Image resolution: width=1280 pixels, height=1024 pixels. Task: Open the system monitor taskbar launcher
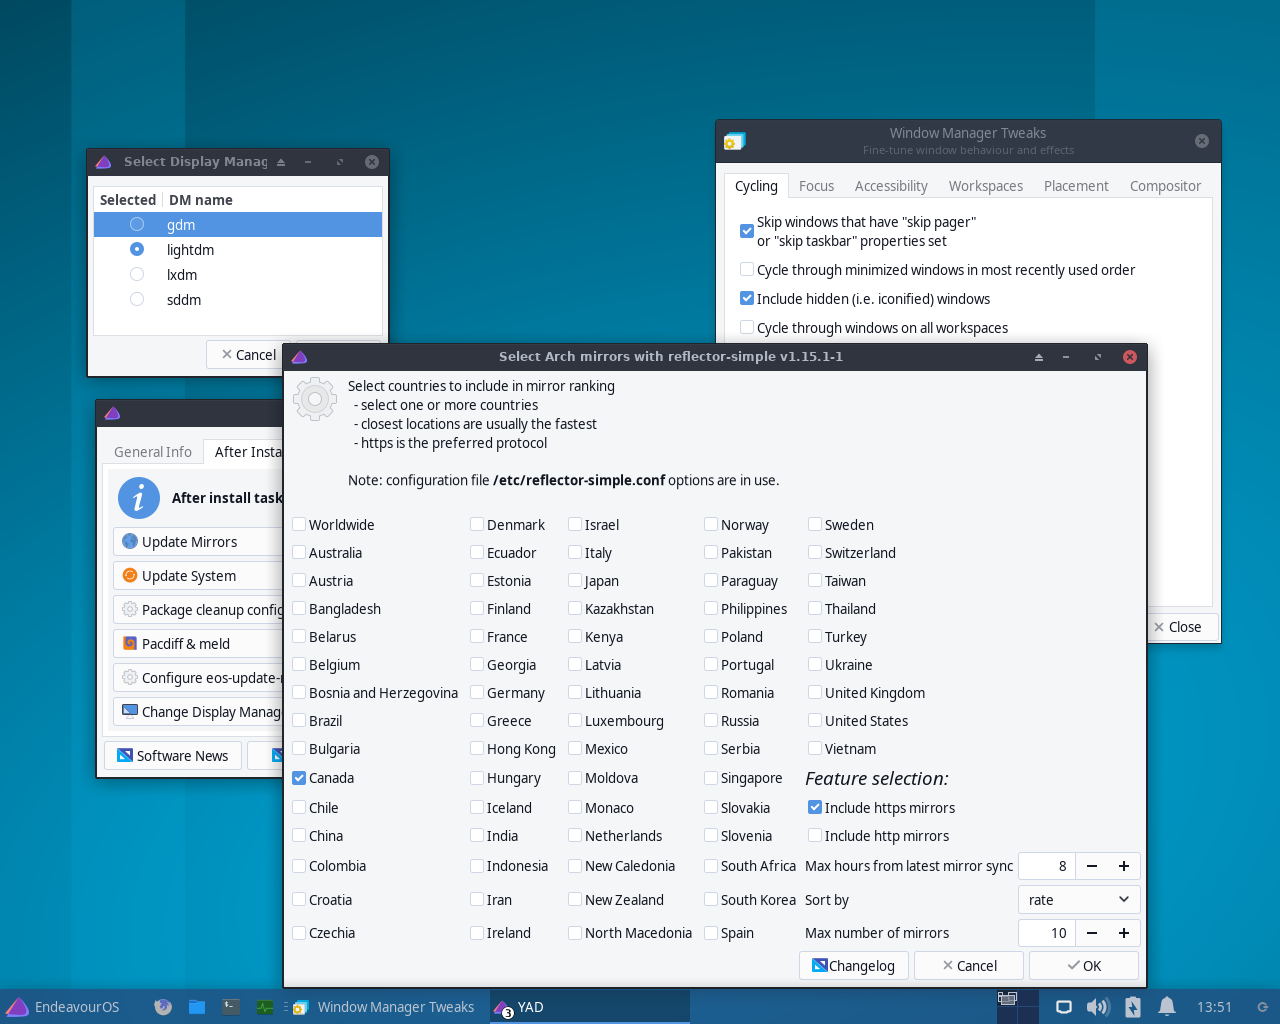265,1007
